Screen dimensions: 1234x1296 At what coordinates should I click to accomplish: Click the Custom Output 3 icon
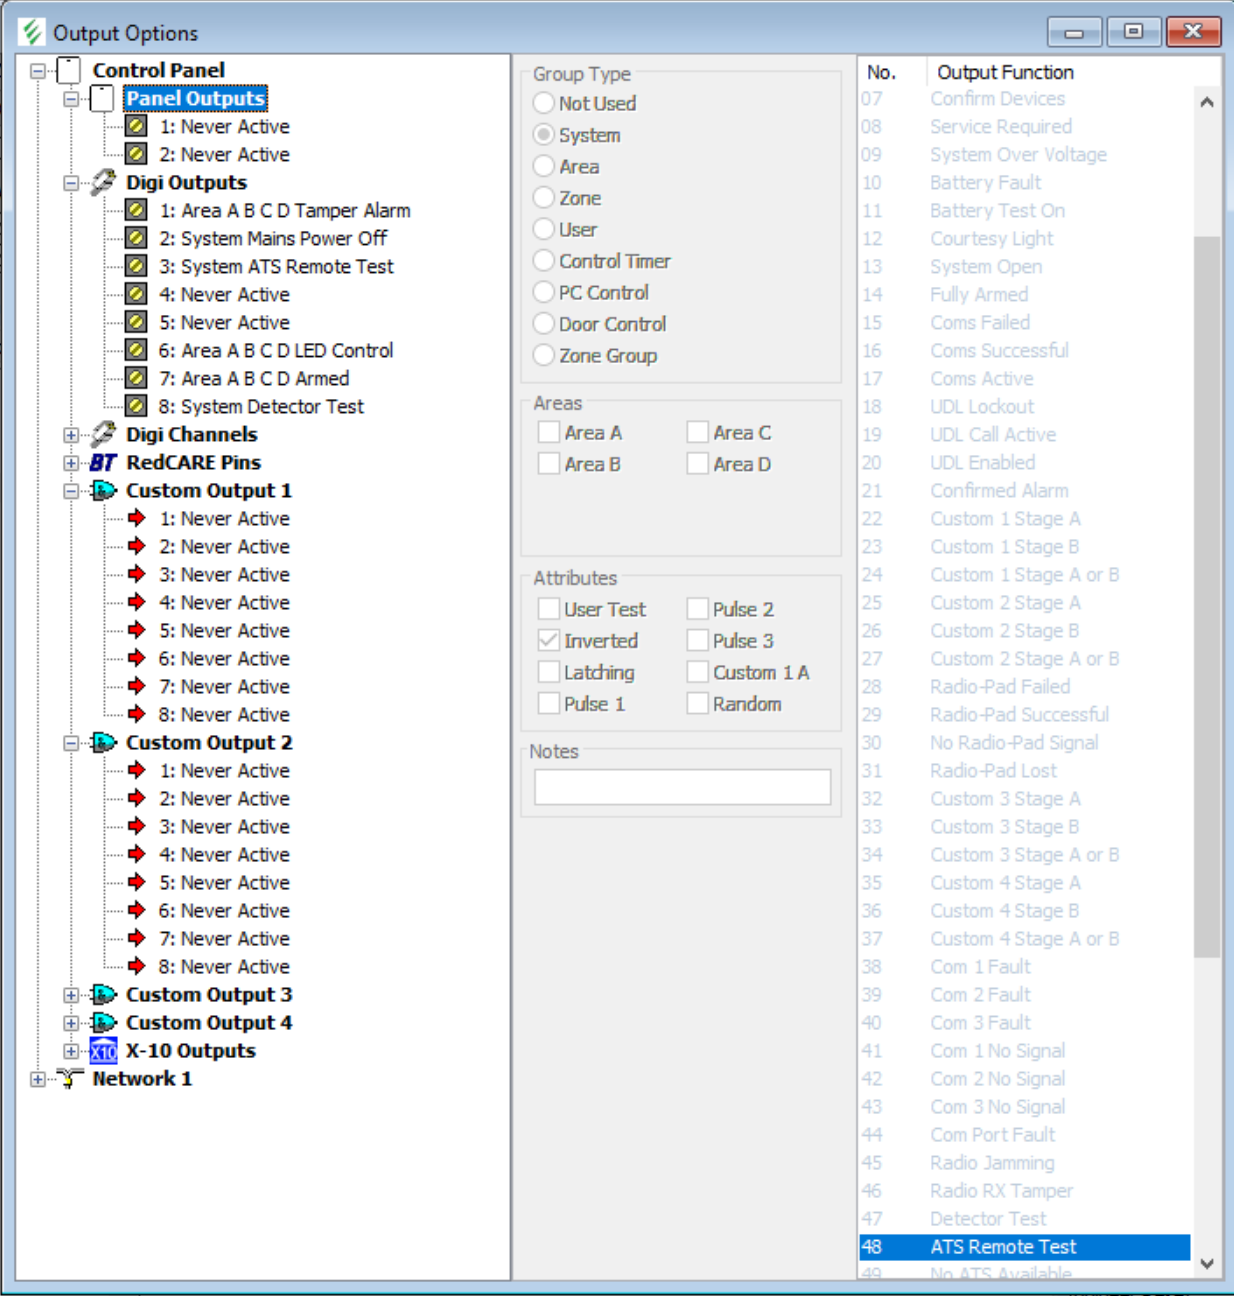coord(103,995)
